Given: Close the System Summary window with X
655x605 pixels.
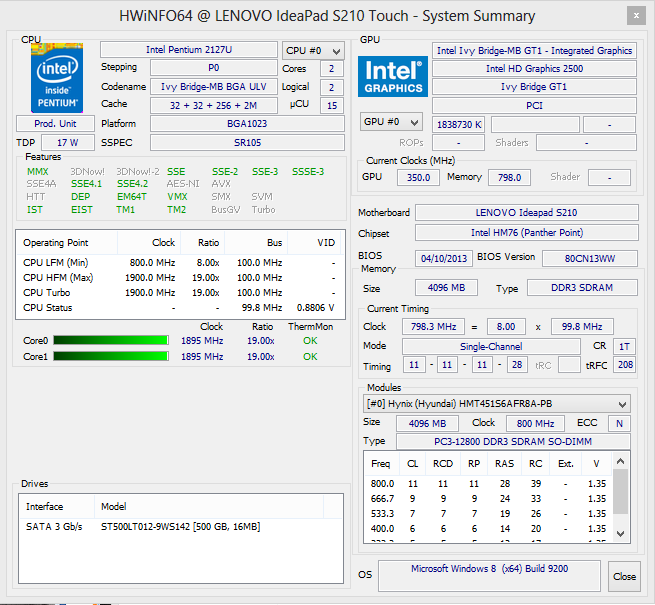Looking at the screenshot, I should point(636,15).
